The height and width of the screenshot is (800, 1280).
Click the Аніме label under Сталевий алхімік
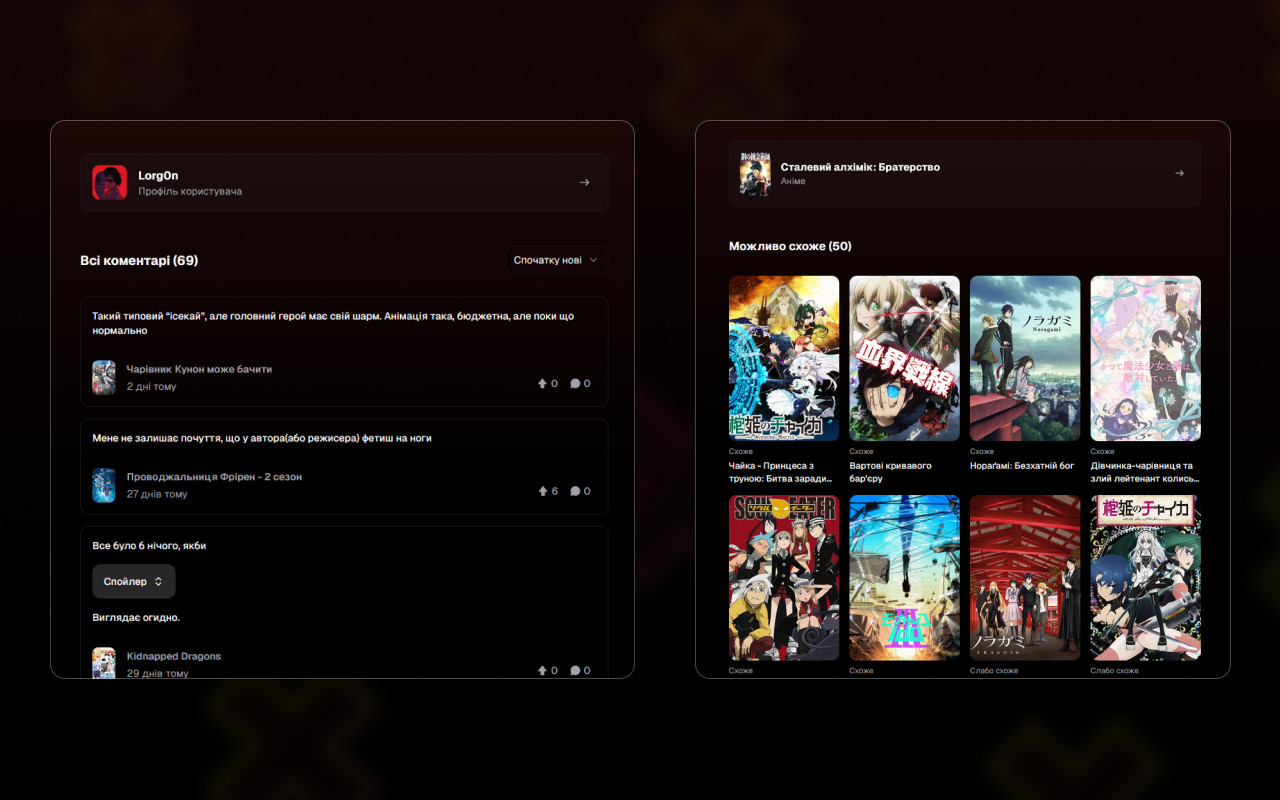pos(793,182)
